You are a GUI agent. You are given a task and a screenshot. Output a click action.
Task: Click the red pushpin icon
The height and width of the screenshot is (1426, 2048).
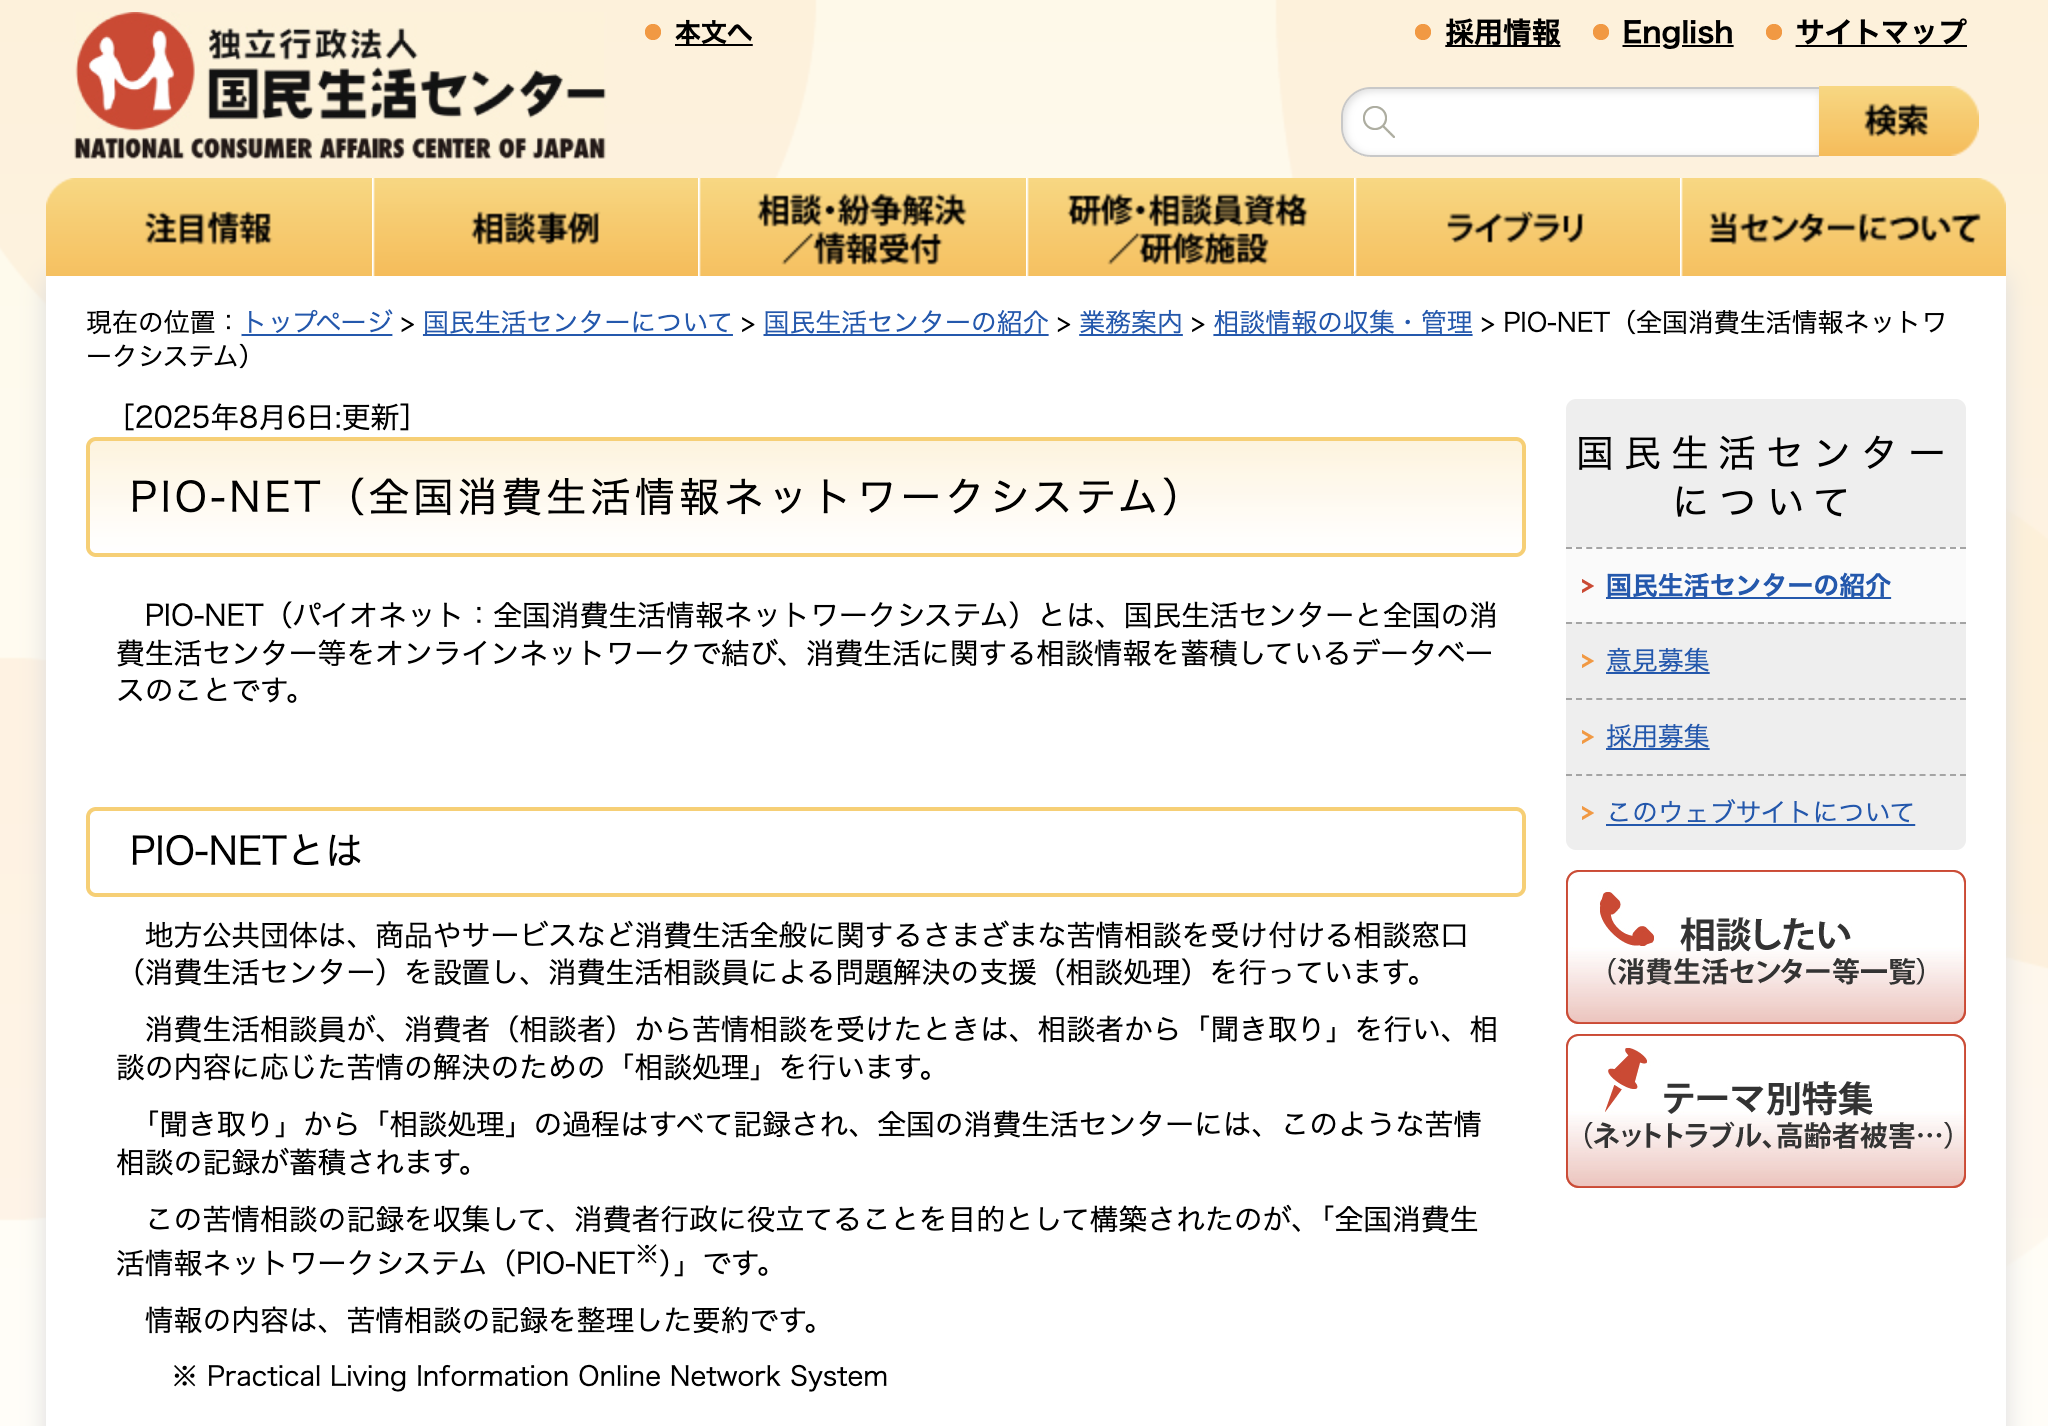click(x=1625, y=1078)
